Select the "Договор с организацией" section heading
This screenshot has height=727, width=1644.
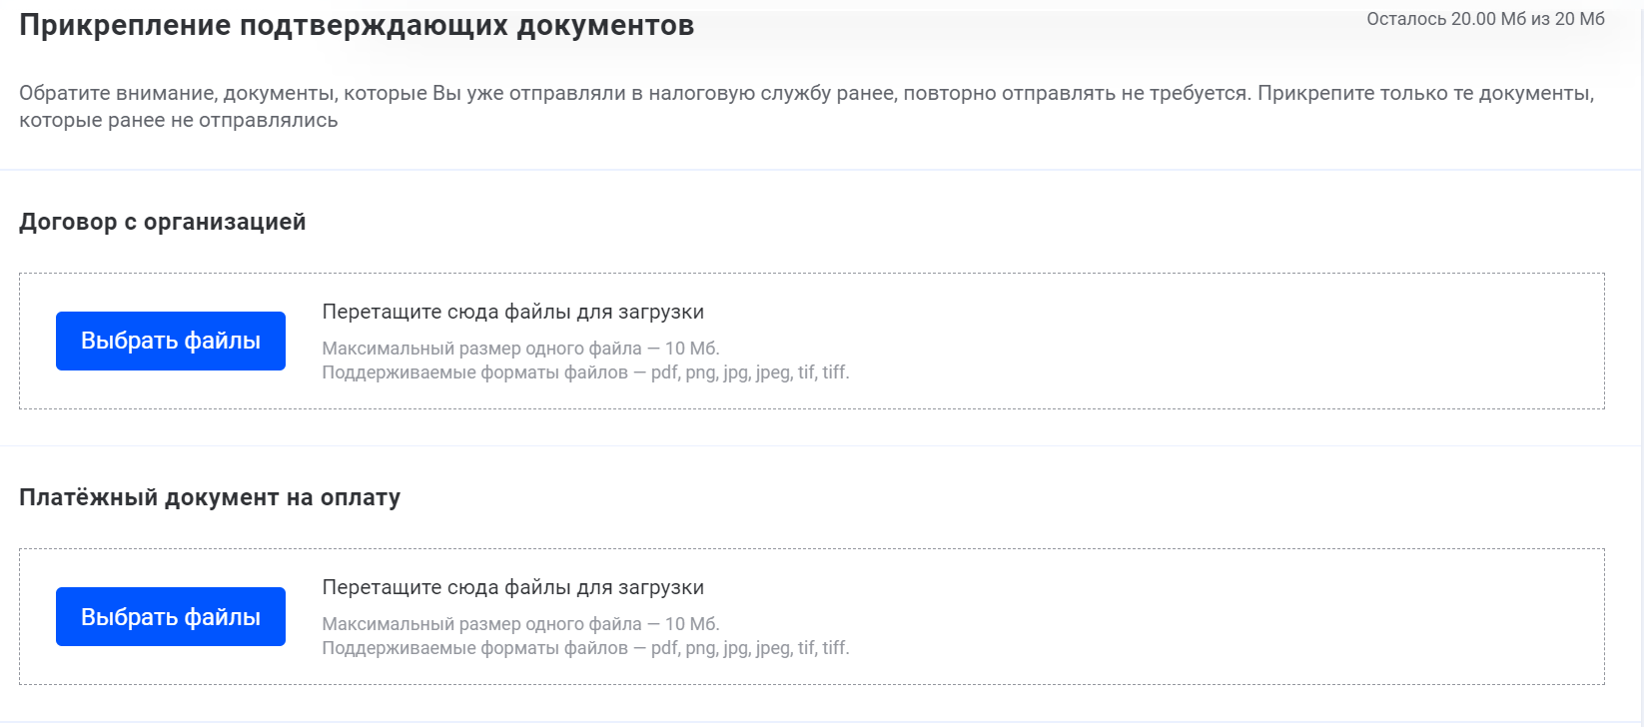(162, 222)
